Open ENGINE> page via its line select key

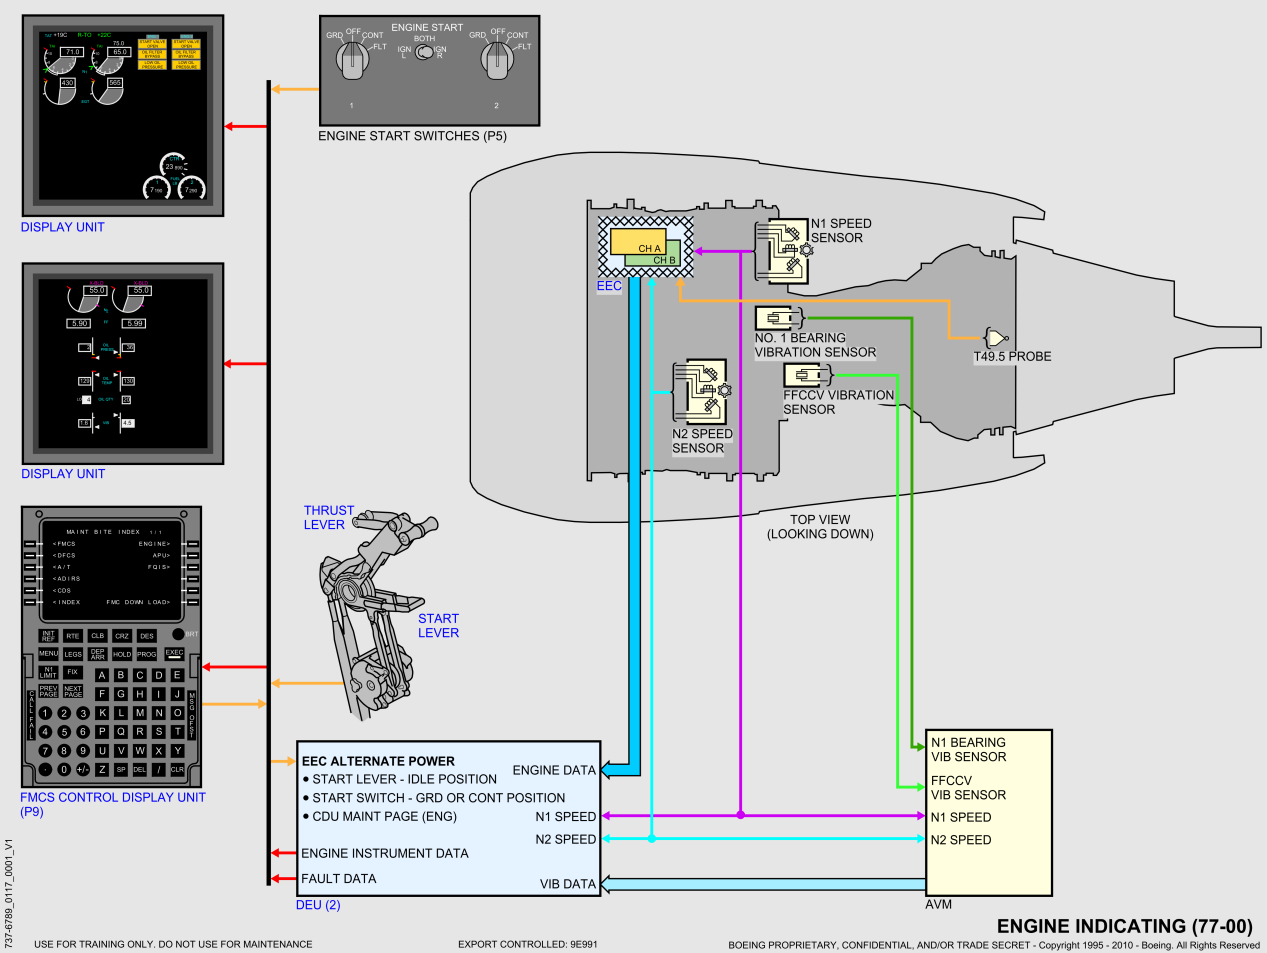(193, 544)
